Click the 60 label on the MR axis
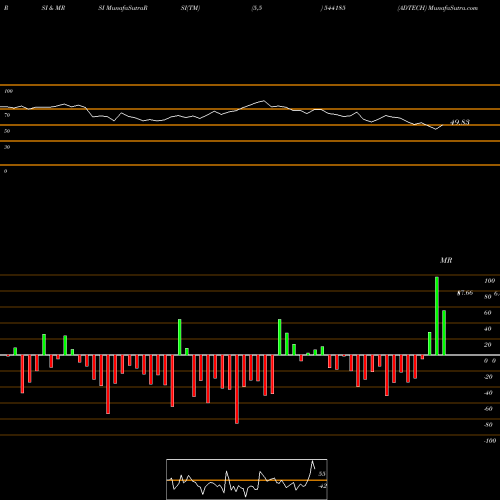 [x=487, y=313]
